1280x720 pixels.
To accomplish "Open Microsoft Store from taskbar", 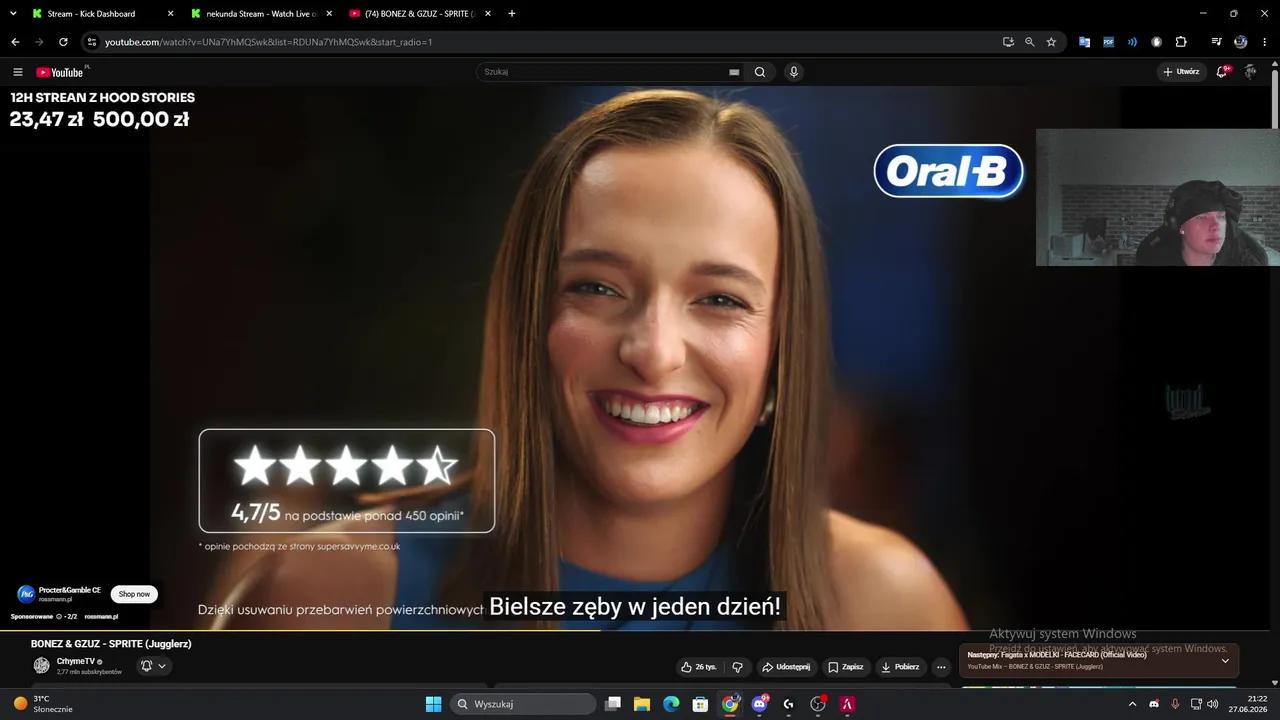I will (701, 704).
